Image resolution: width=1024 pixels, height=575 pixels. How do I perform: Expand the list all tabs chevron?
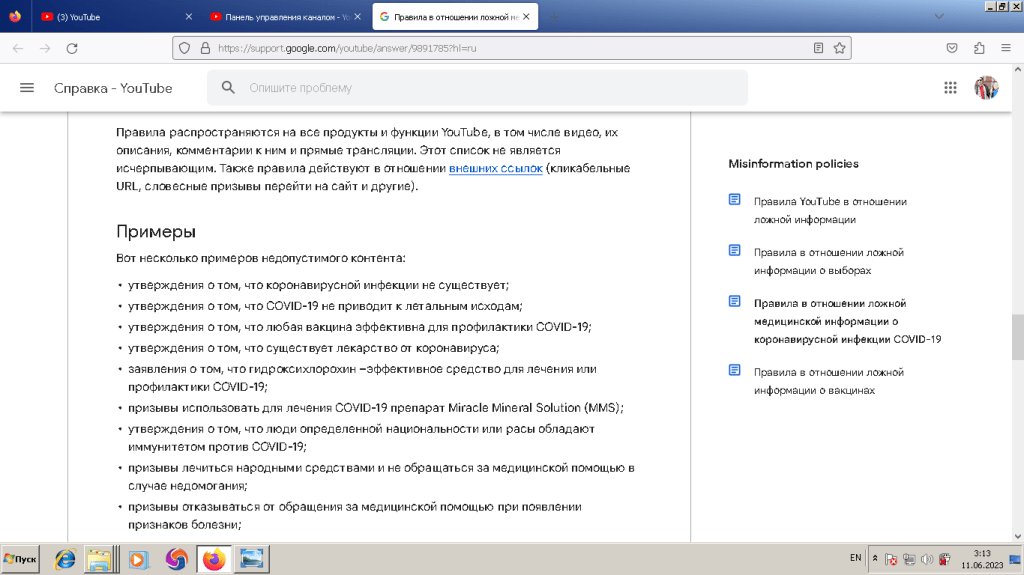pyautogui.click(x=939, y=17)
